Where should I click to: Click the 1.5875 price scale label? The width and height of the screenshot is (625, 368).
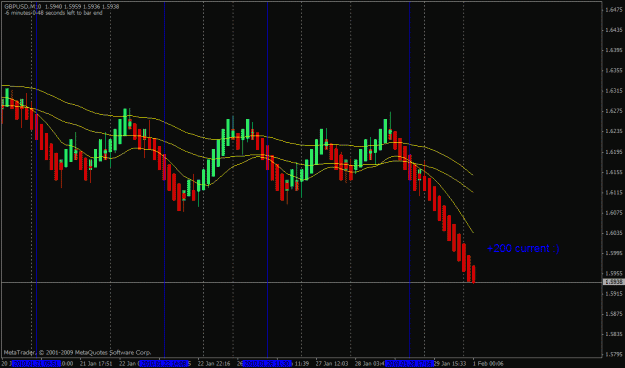pos(614,314)
